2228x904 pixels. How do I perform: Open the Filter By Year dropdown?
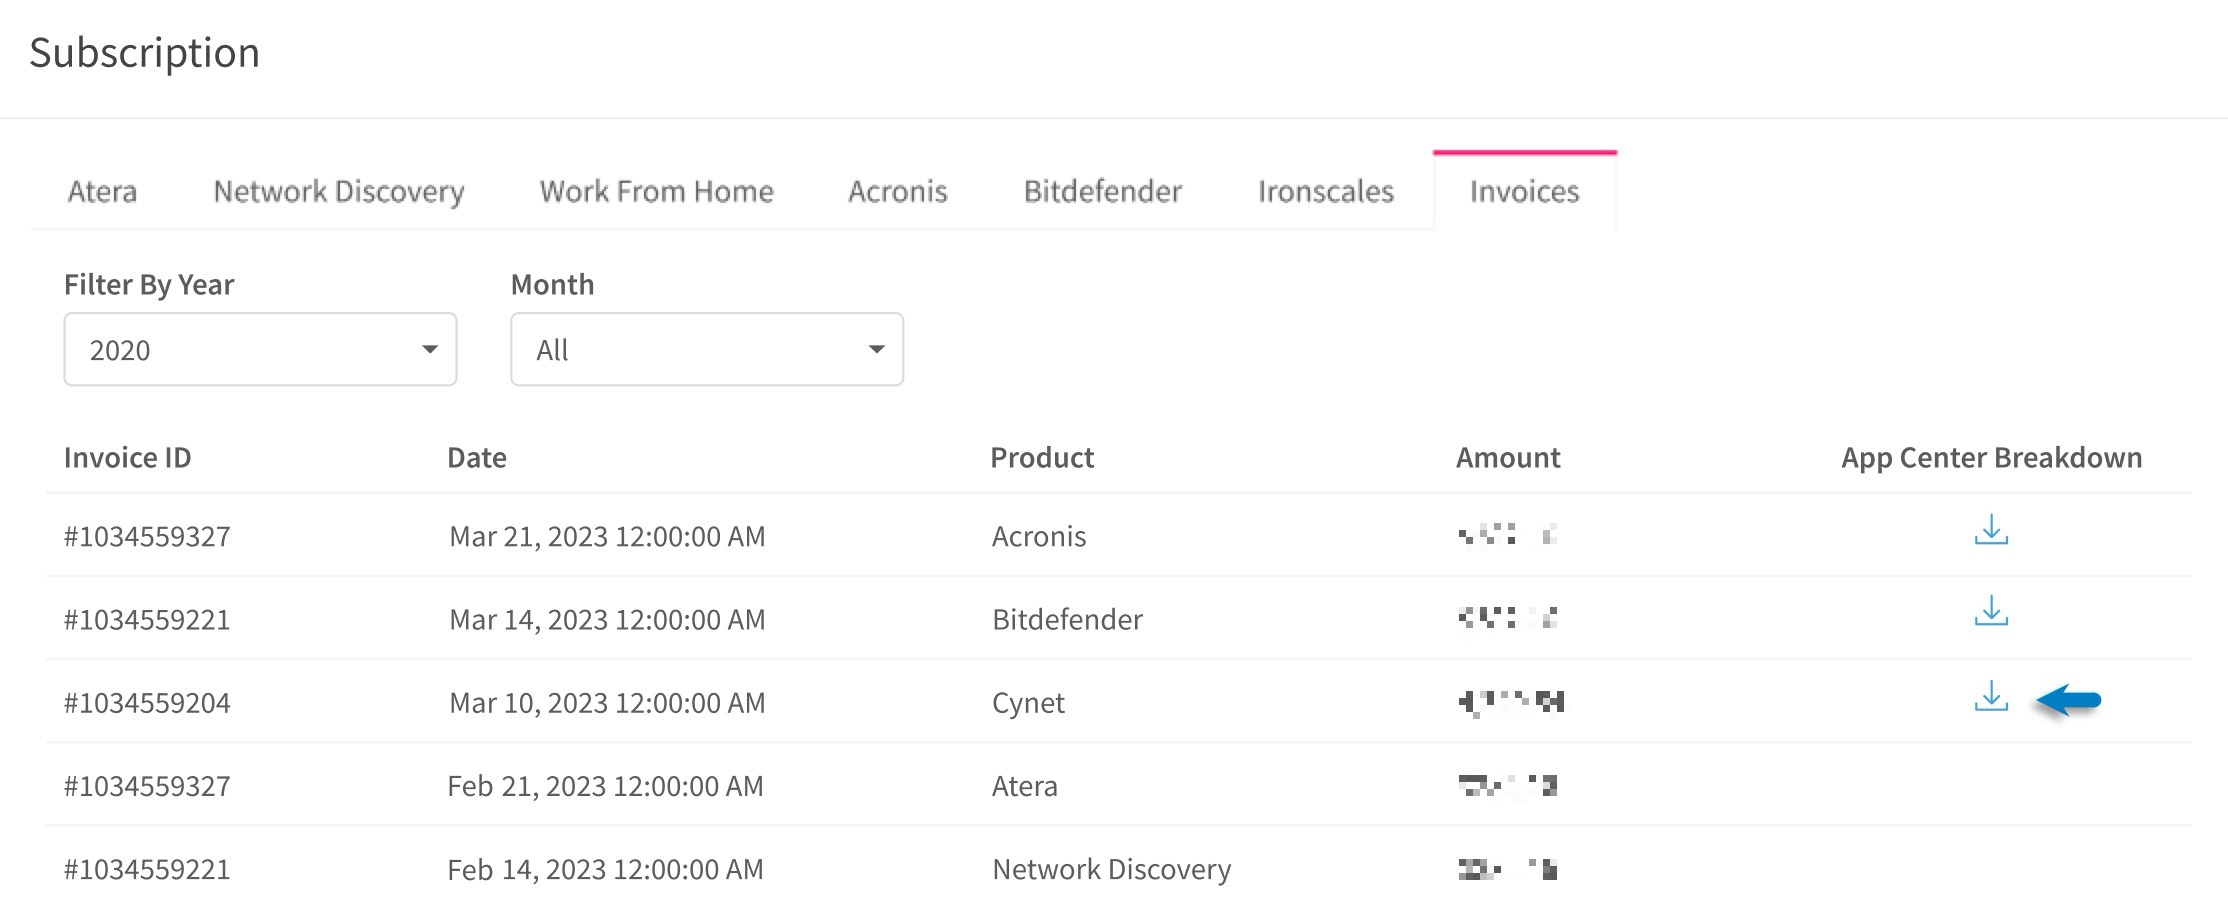pyautogui.click(x=260, y=349)
